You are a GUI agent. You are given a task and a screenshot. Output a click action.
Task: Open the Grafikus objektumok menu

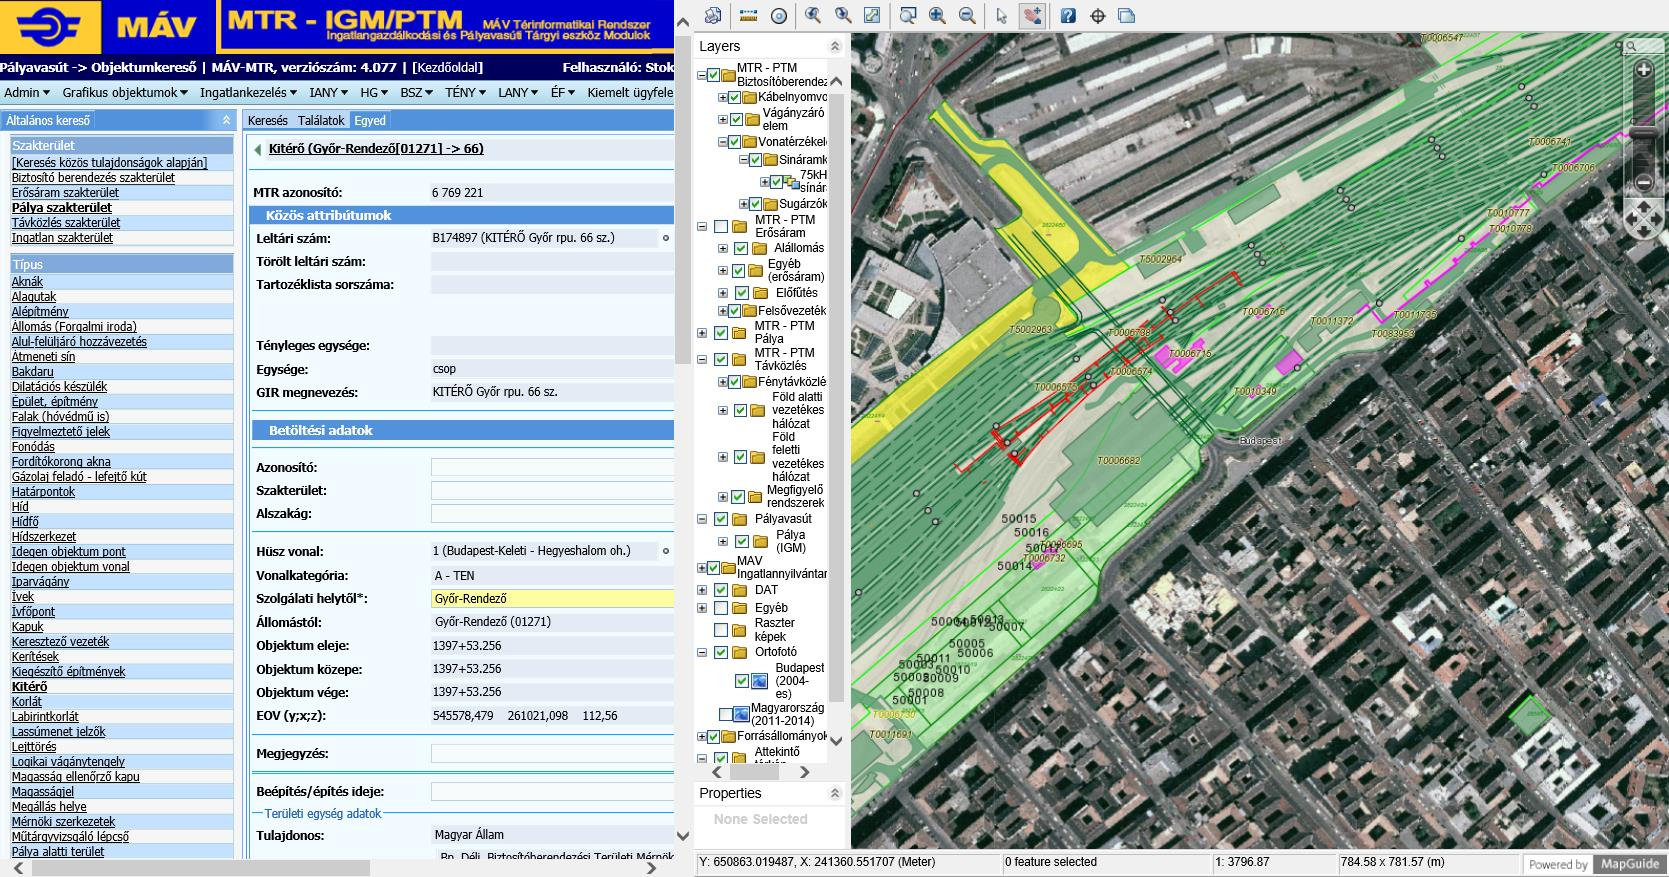[125, 92]
